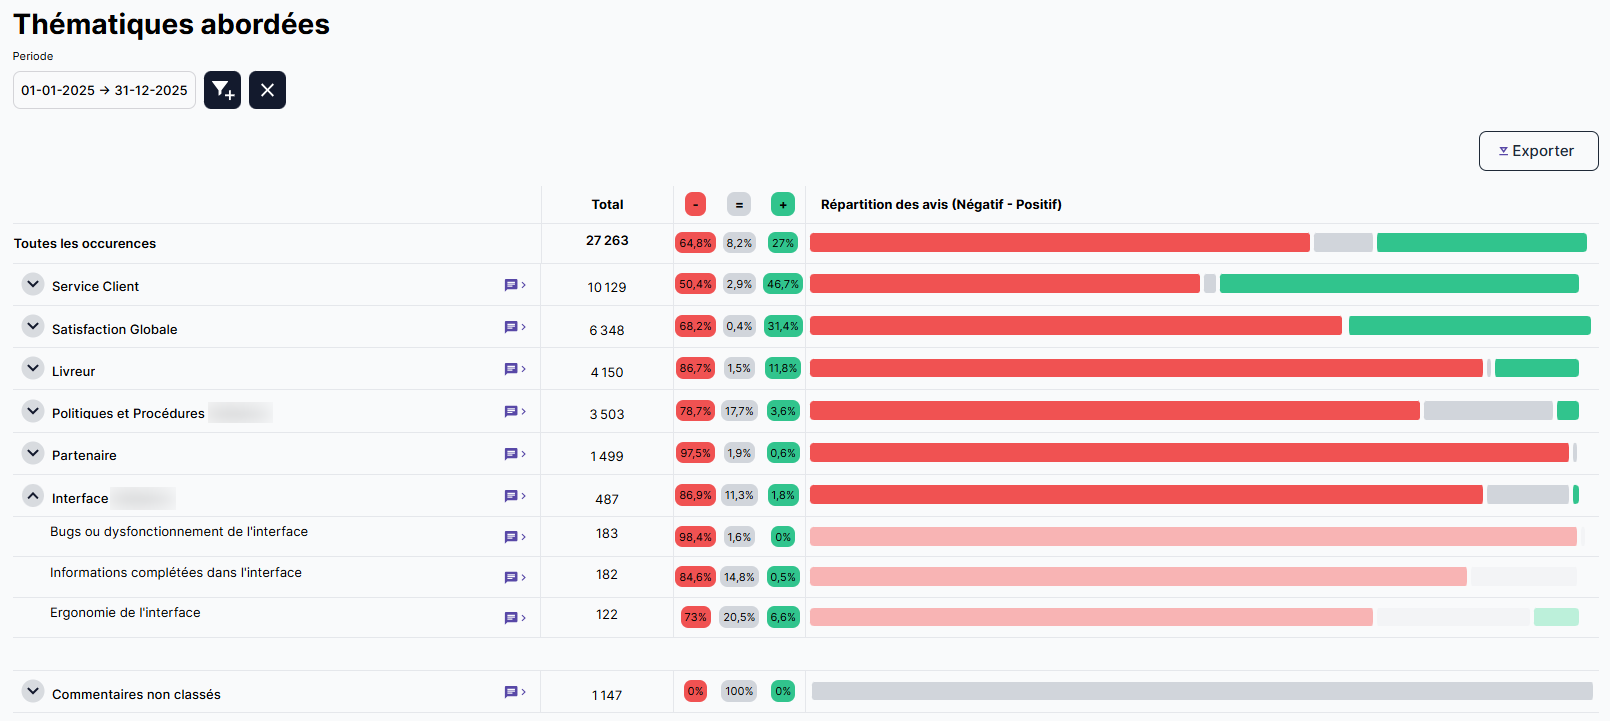Toggle the red negative sentiment column header

(695, 205)
